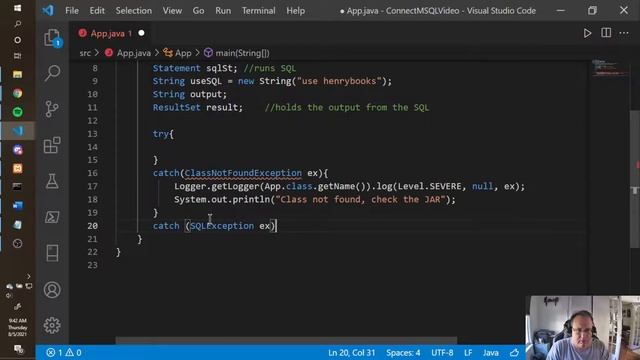Open the Accounts menu icon

point(52,290)
